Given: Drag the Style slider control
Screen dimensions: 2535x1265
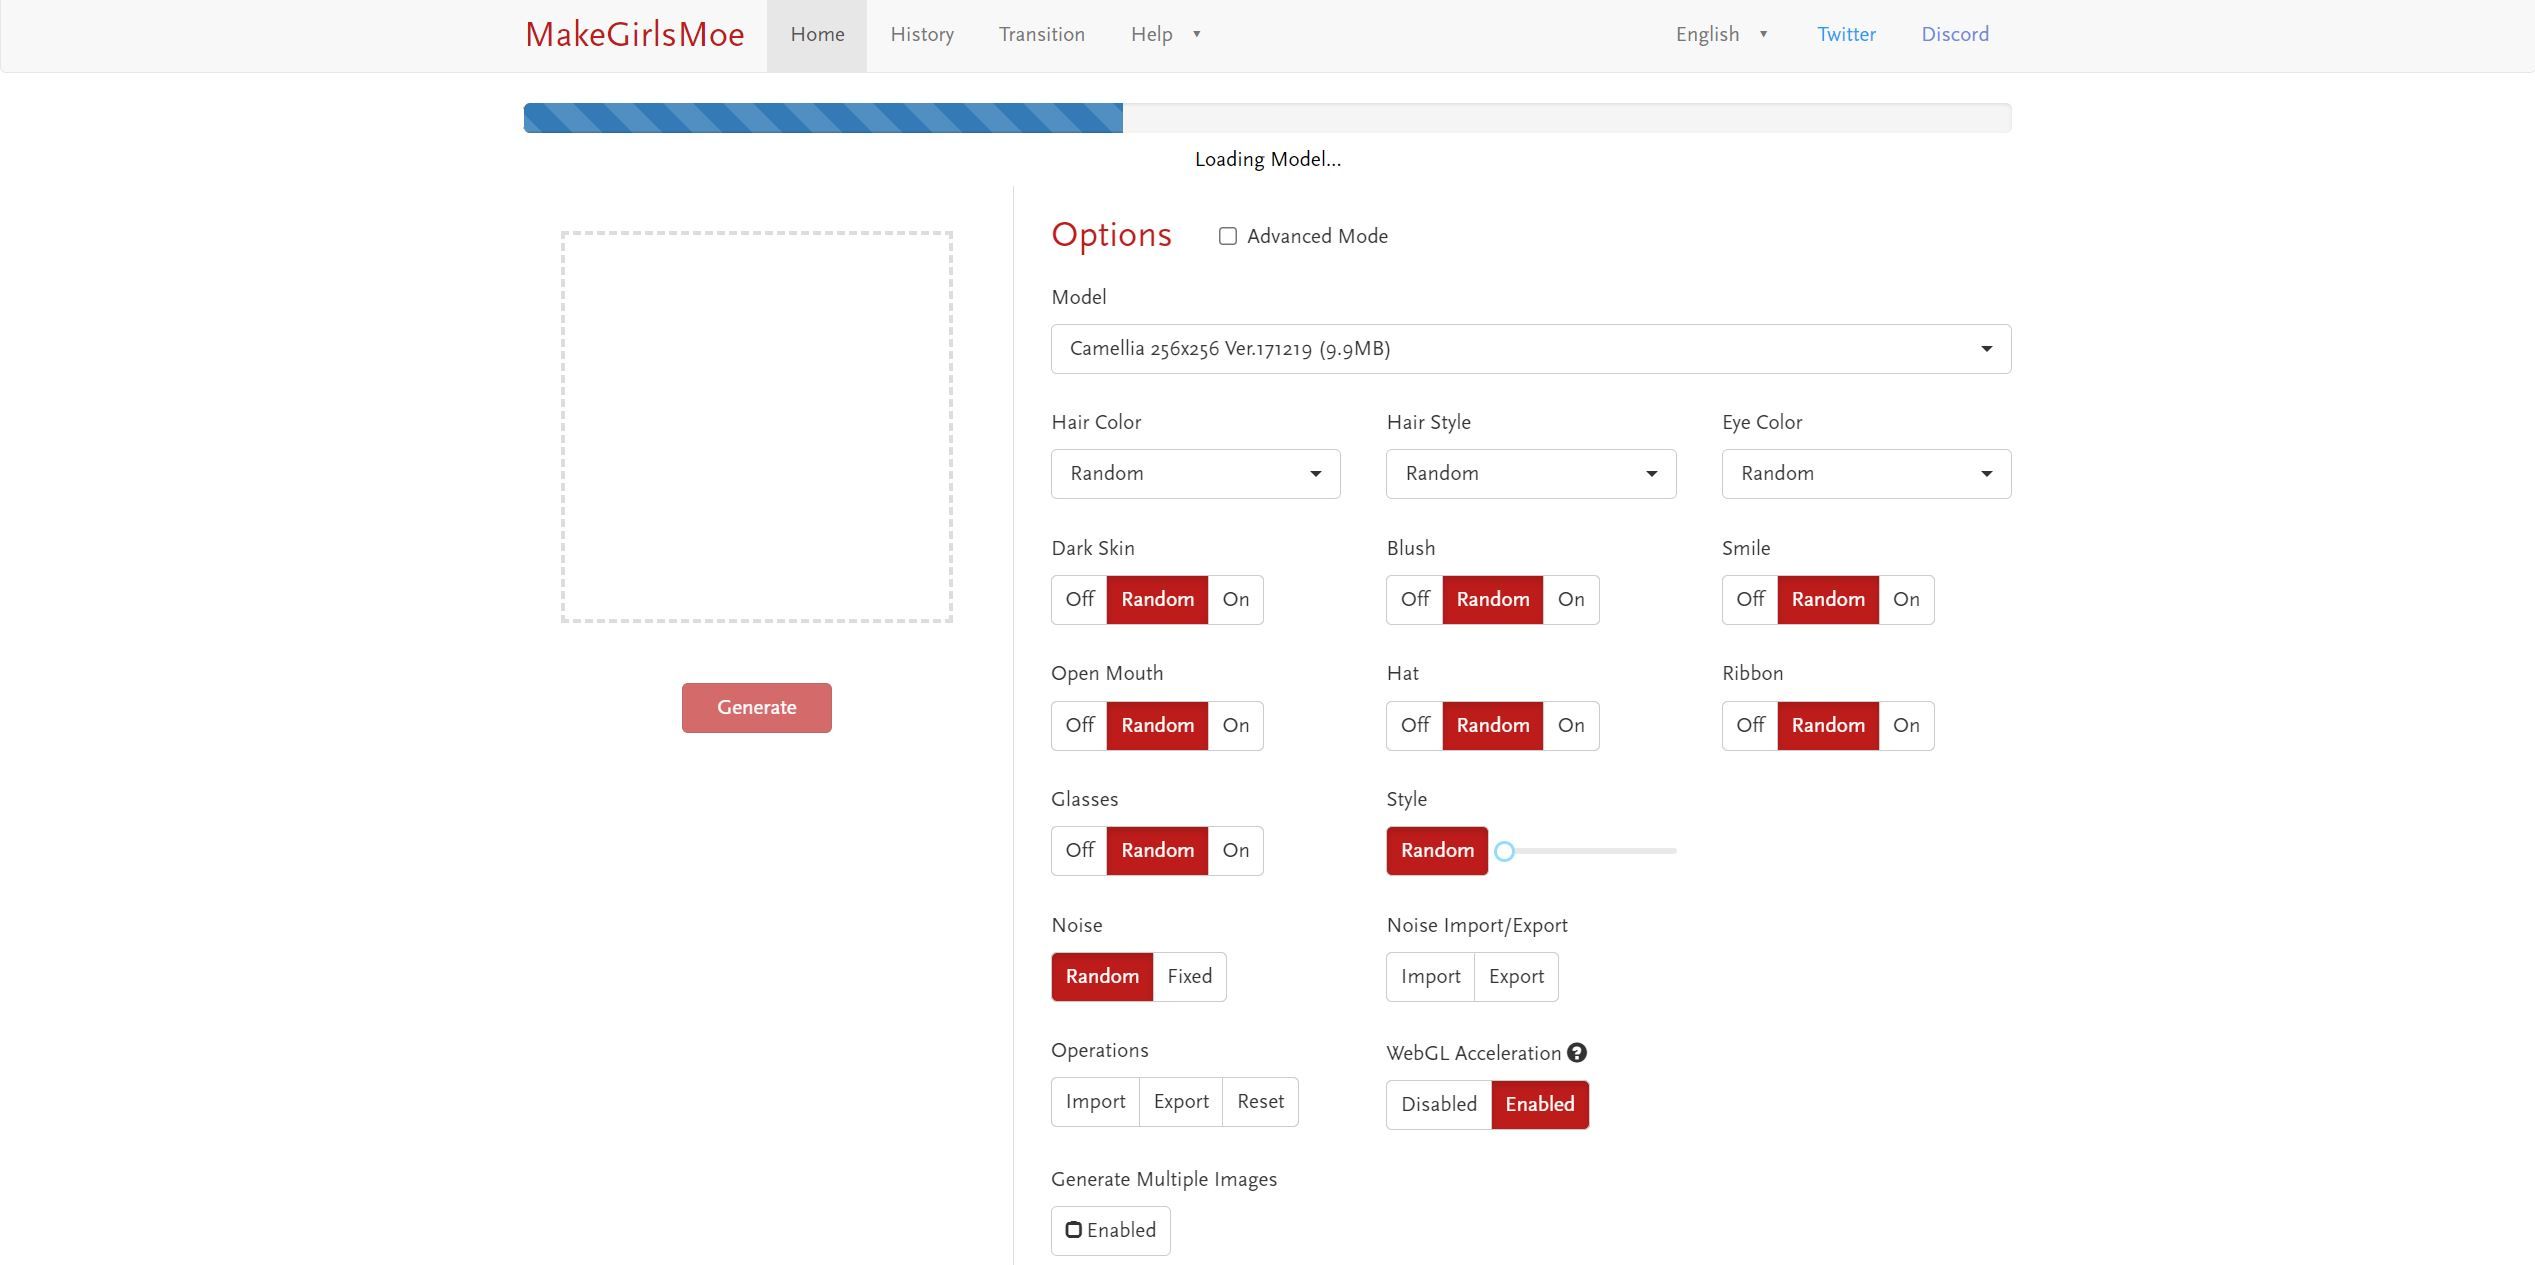Looking at the screenshot, I should [1504, 849].
